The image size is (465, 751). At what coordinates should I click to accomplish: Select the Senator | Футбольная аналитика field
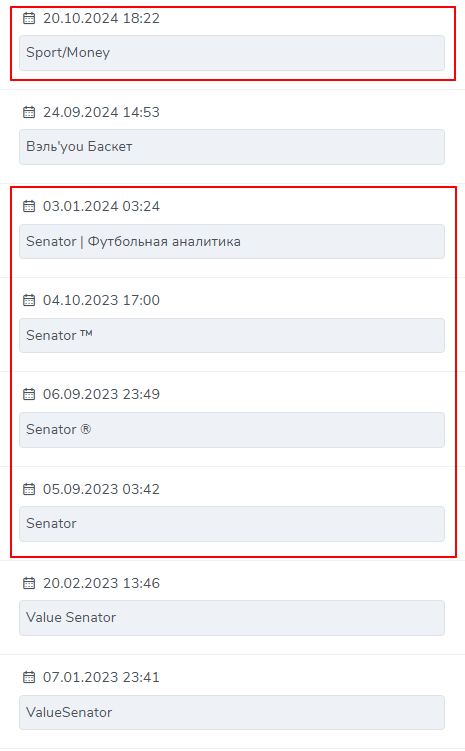pyautogui.click(x=232, y=241)
